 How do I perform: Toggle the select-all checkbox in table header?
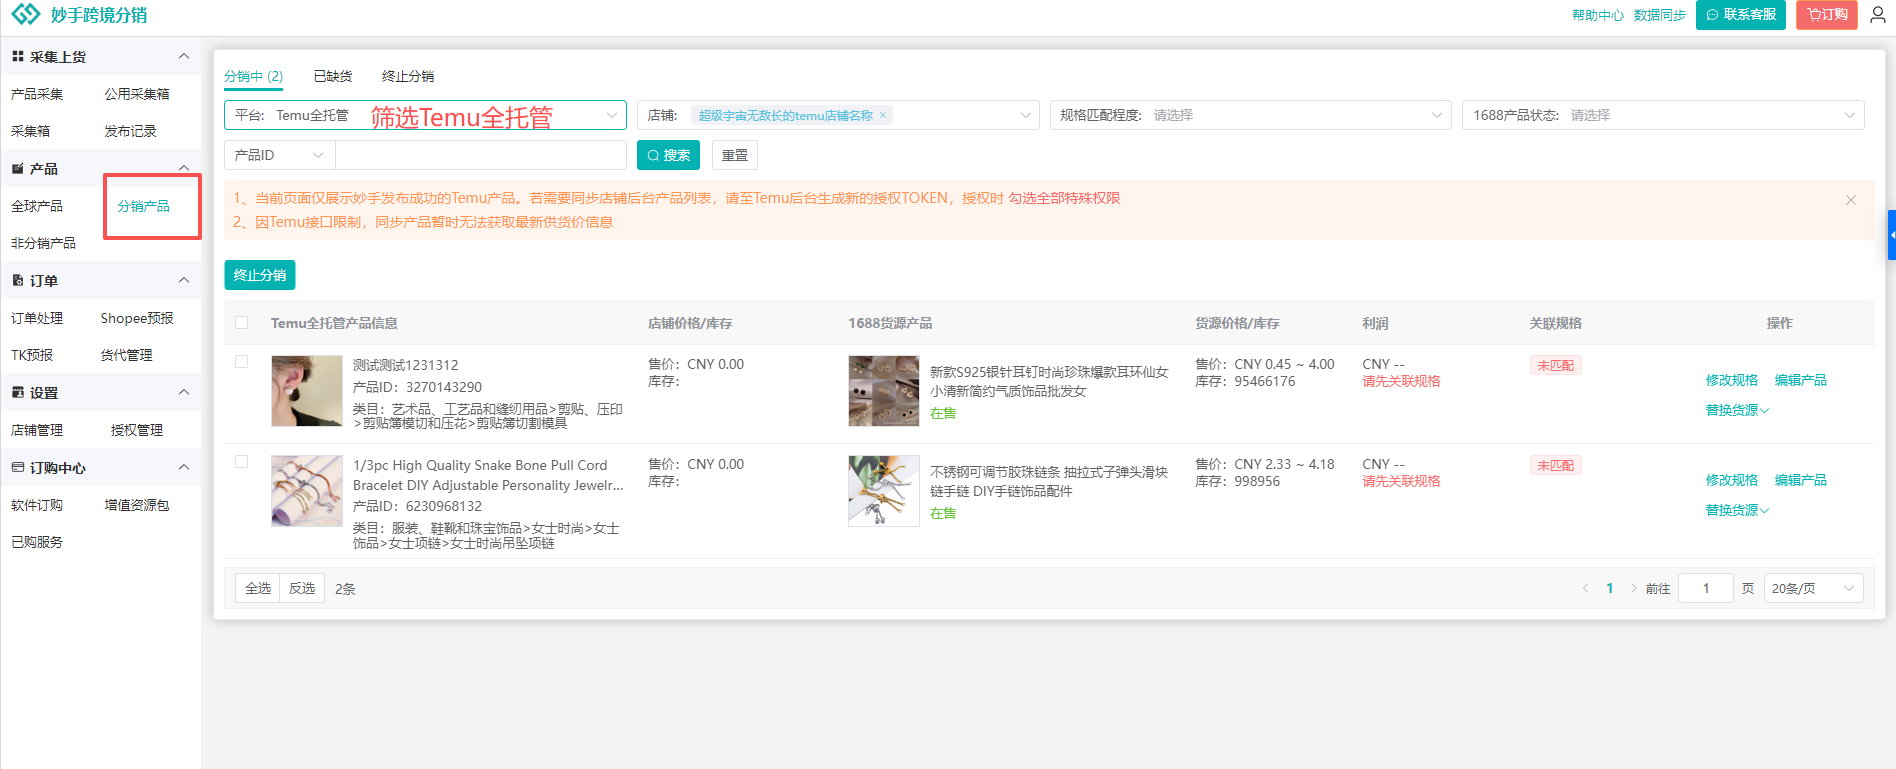pos(241,323)
